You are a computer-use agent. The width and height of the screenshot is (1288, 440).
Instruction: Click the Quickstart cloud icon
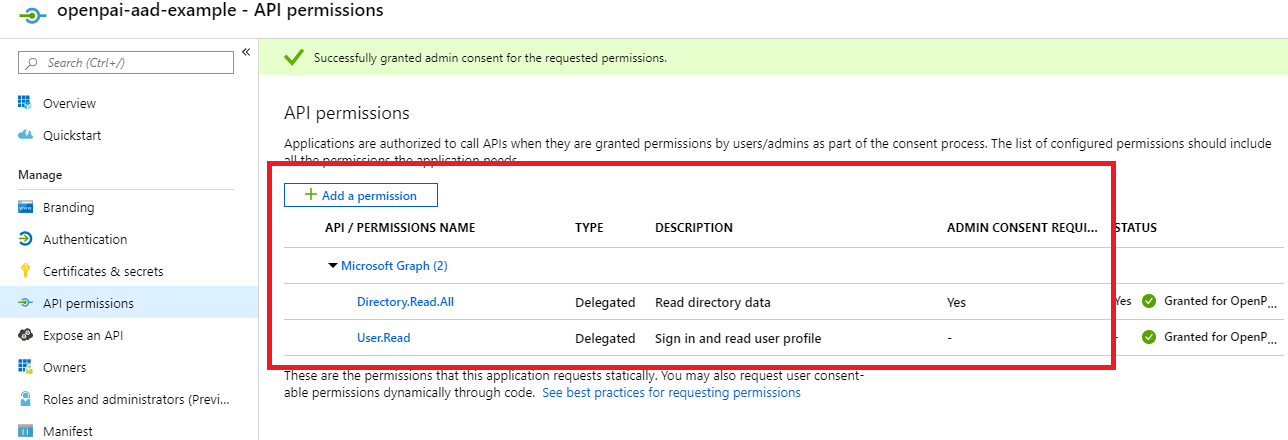[26, 135]
